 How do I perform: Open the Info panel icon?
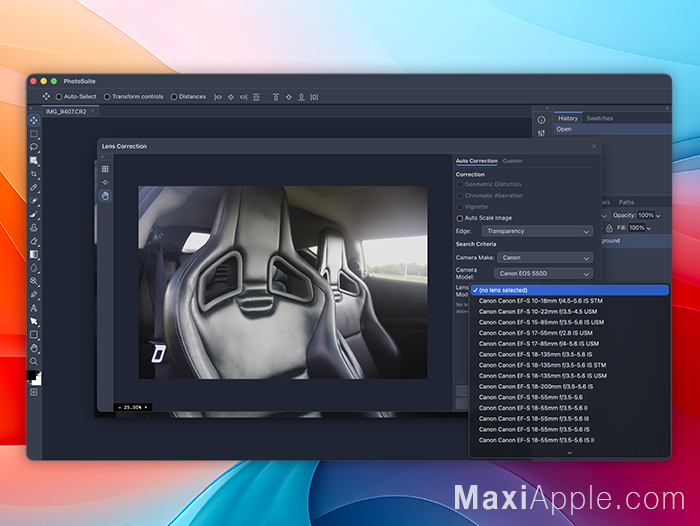click(x=541, y=120)
